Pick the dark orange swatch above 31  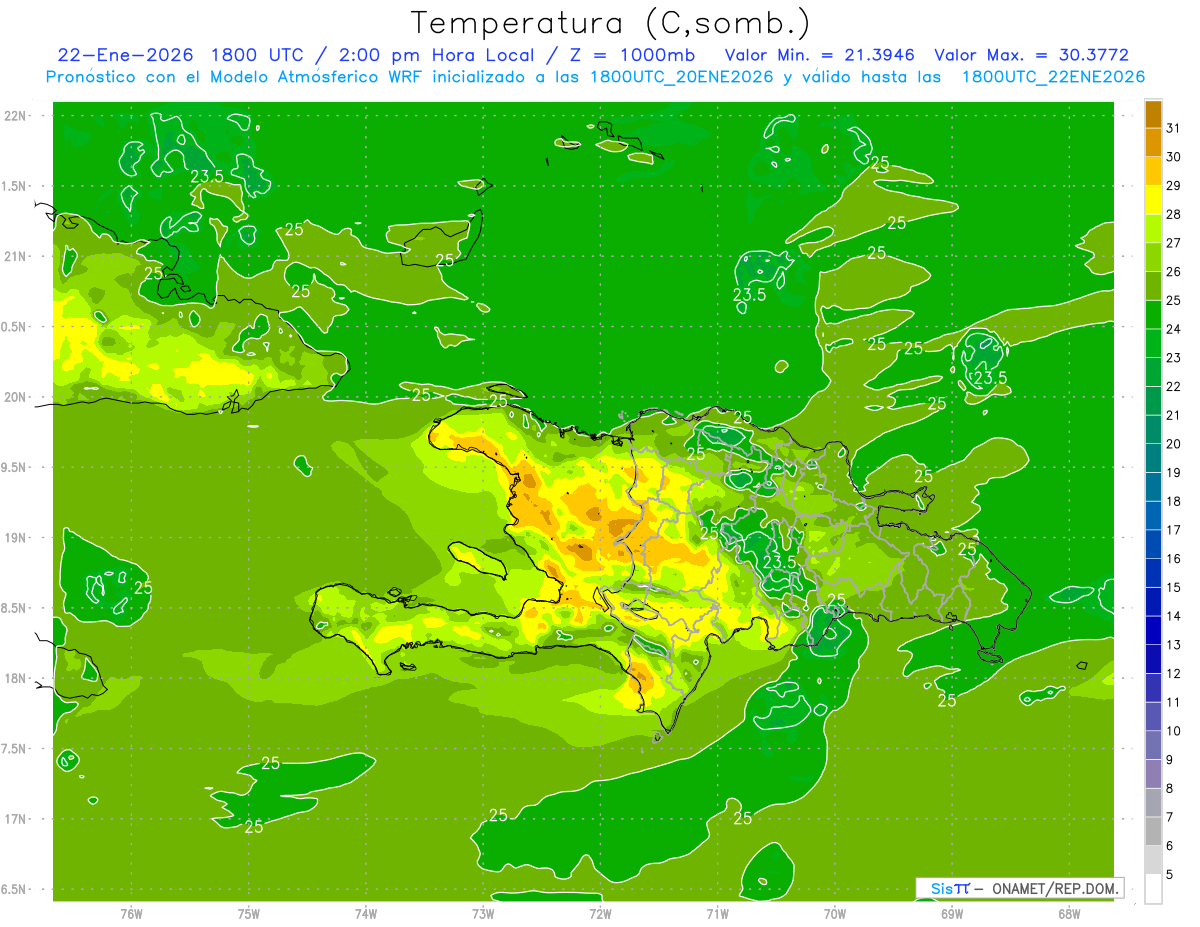tap(1153, 114)
